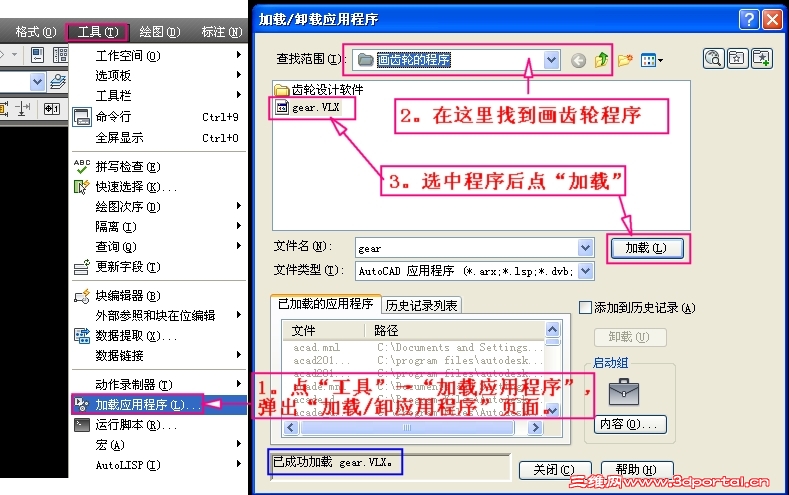Open the 宏(A) submenu

pyautogui.click(x=159, y=445)
